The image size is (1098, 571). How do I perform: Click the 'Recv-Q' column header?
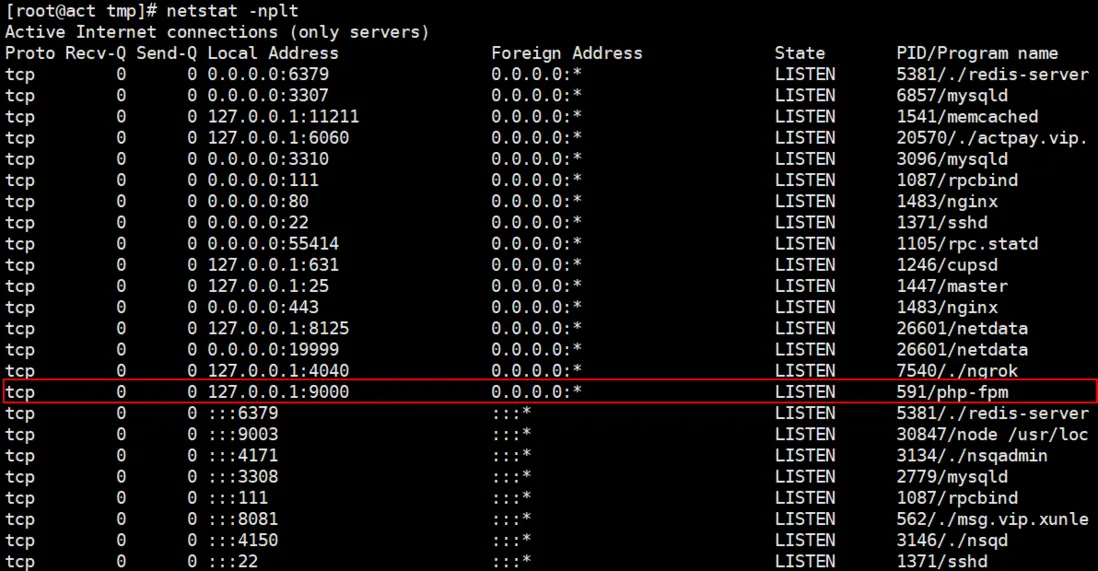coord(96,53)
